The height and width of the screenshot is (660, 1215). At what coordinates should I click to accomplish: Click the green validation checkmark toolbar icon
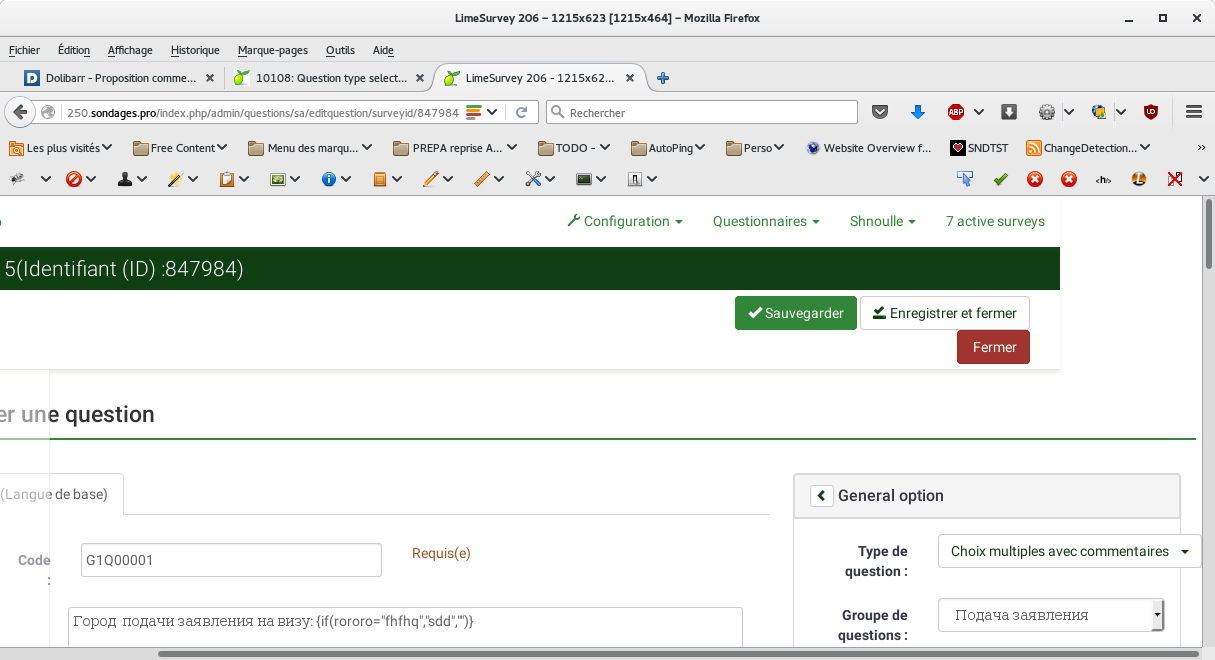pos(1000,179)
